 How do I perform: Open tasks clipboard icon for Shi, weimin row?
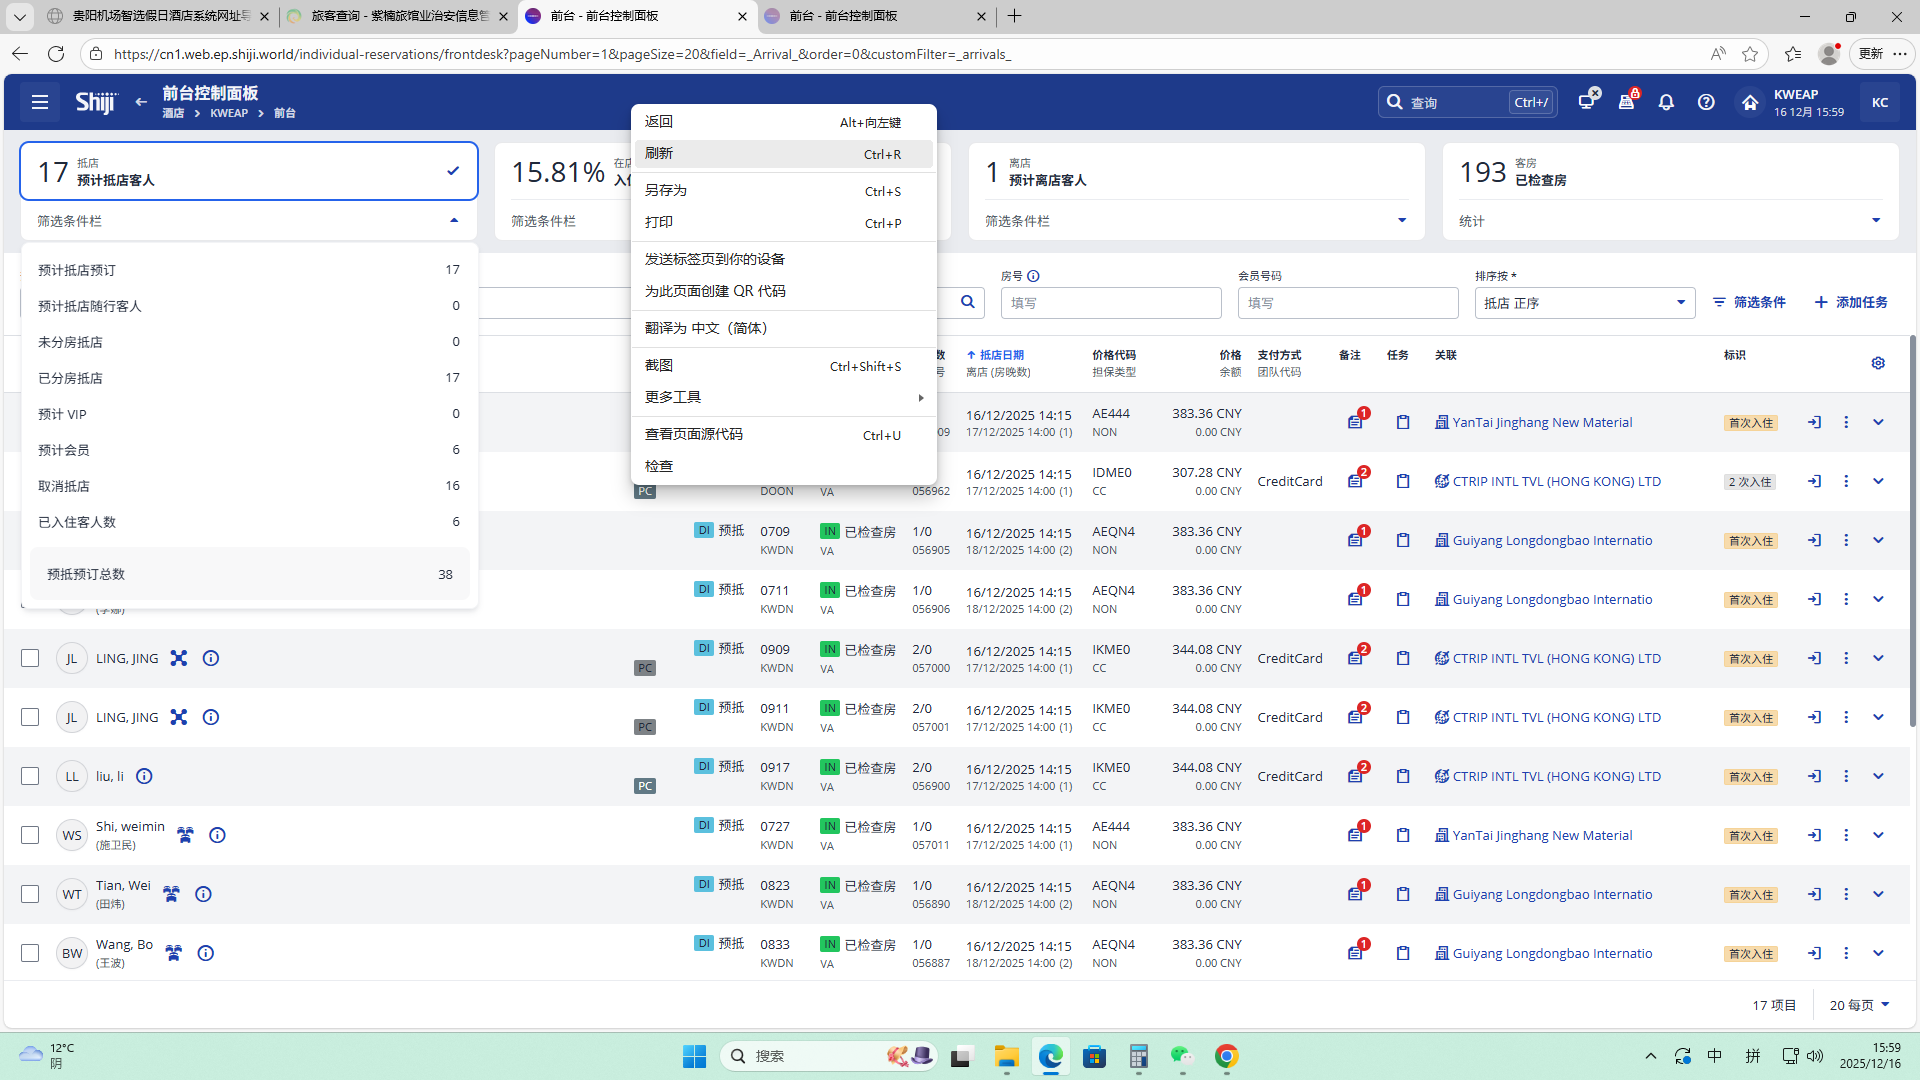[x=1403, y=835]
